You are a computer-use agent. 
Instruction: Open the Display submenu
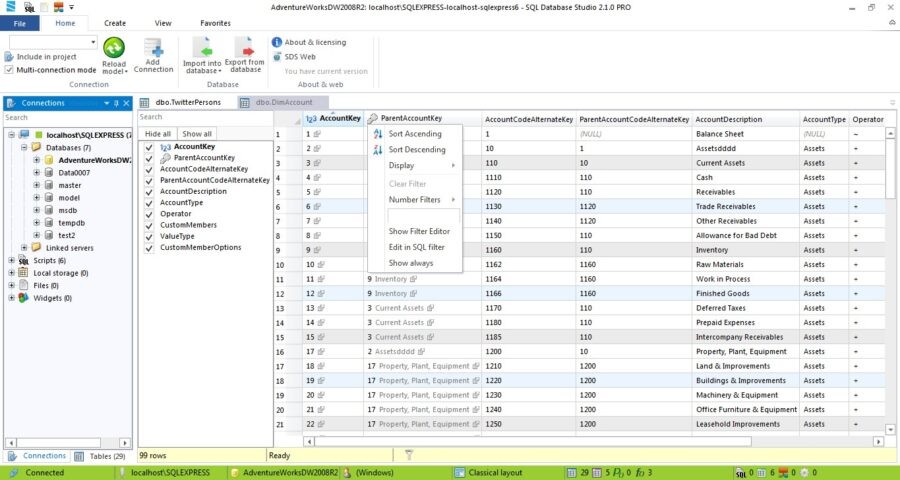click(414, 165)
